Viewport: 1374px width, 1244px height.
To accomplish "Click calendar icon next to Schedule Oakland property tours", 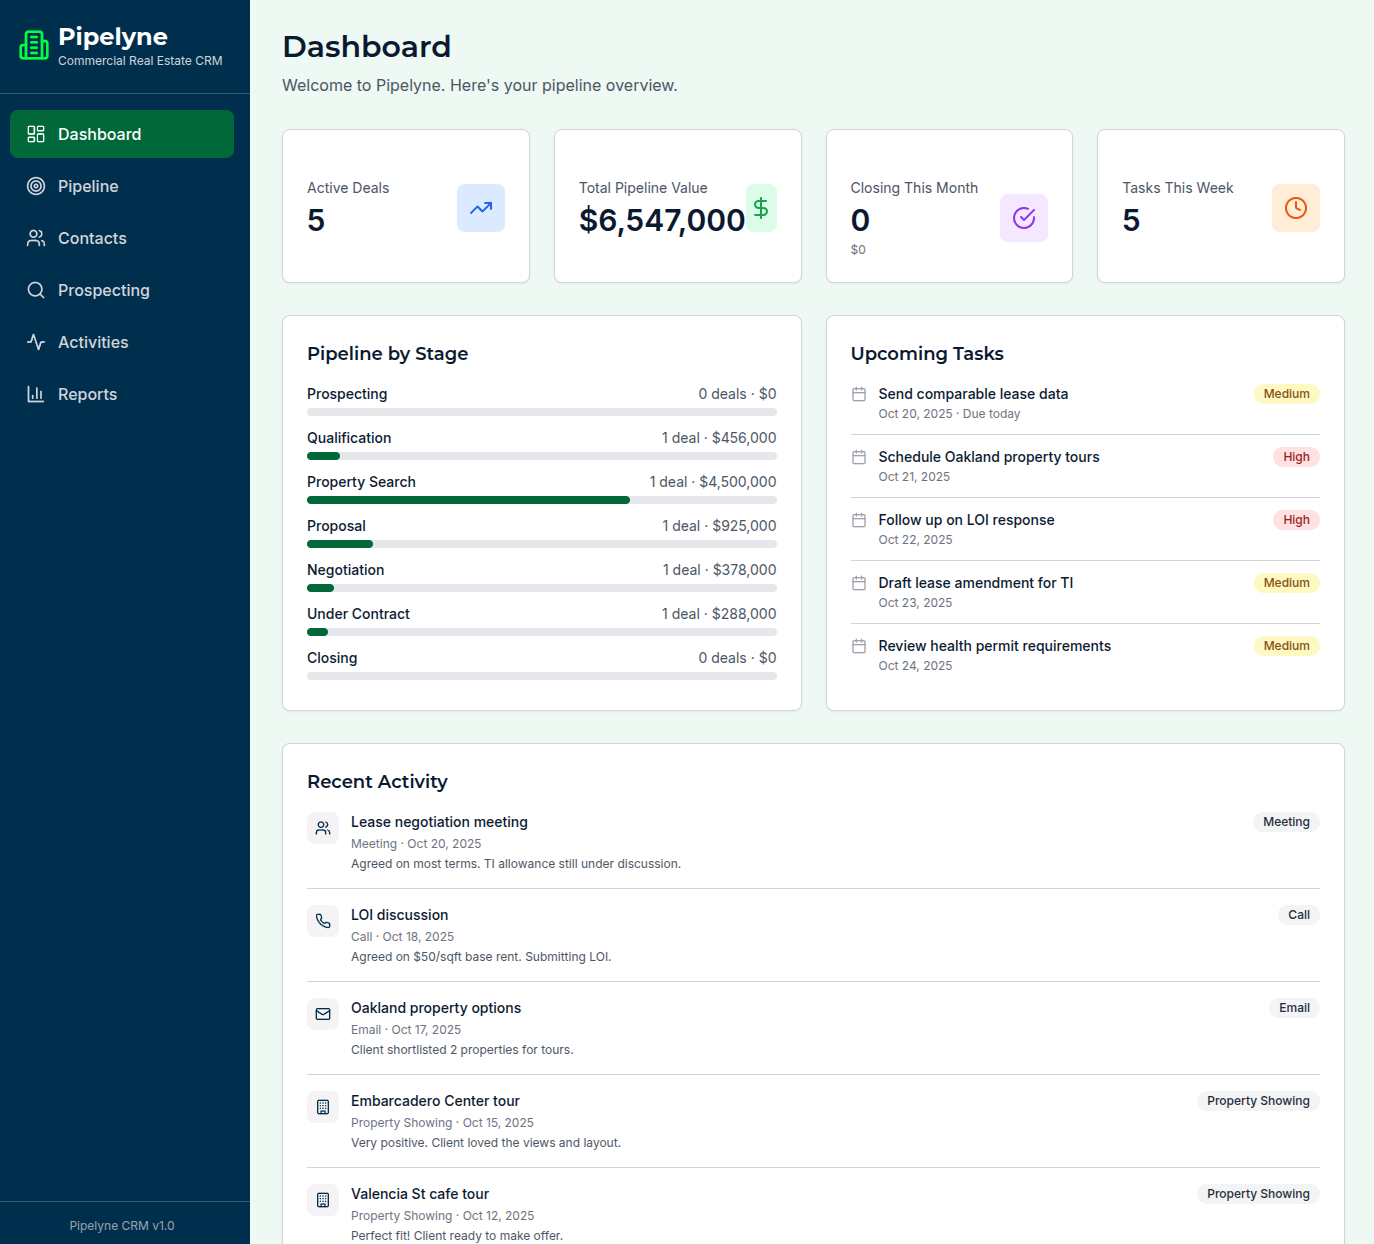I will pos(859,457).
